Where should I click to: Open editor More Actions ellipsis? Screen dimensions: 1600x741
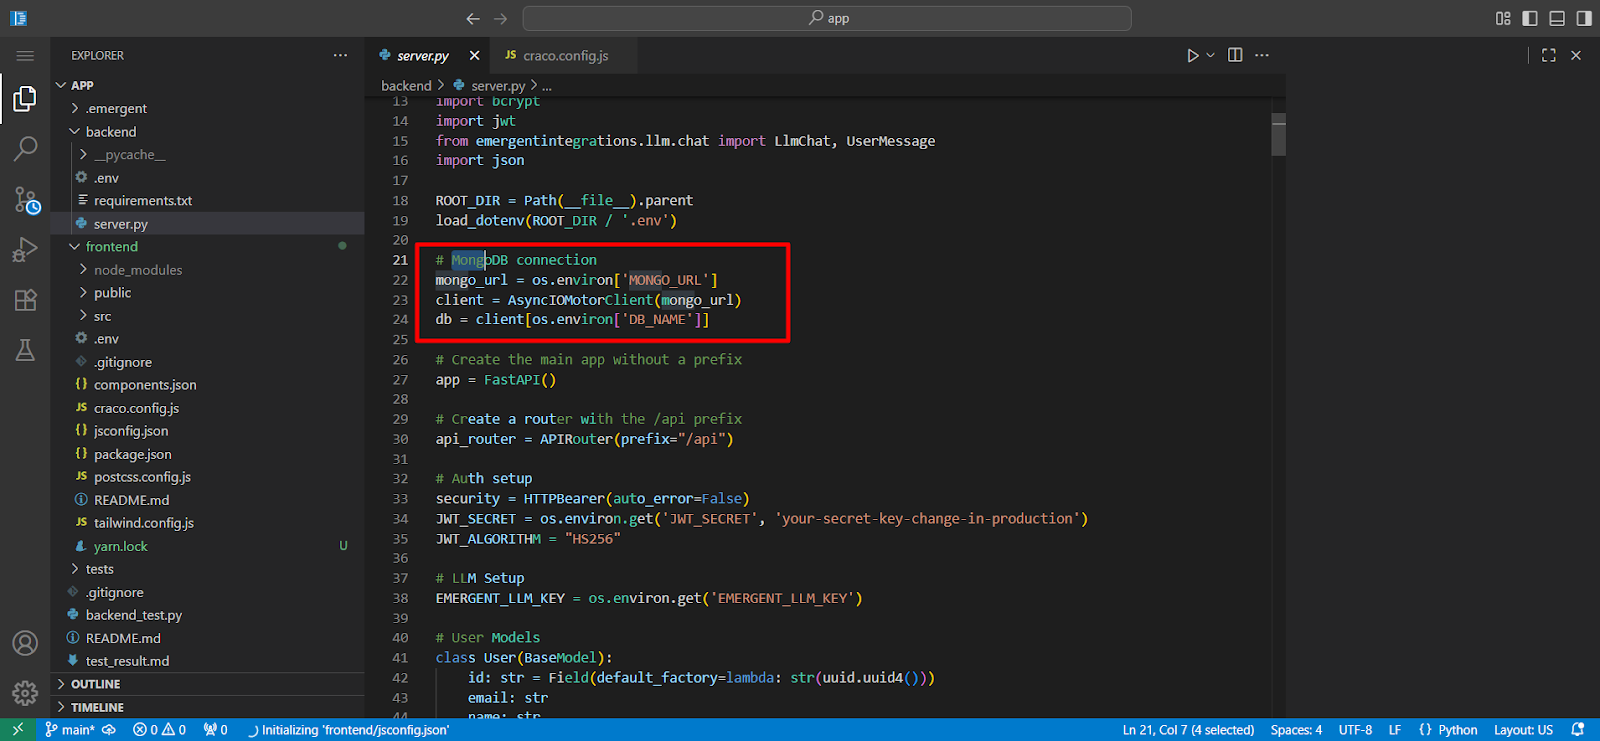pyautogui.click(x=1262, y=56)
